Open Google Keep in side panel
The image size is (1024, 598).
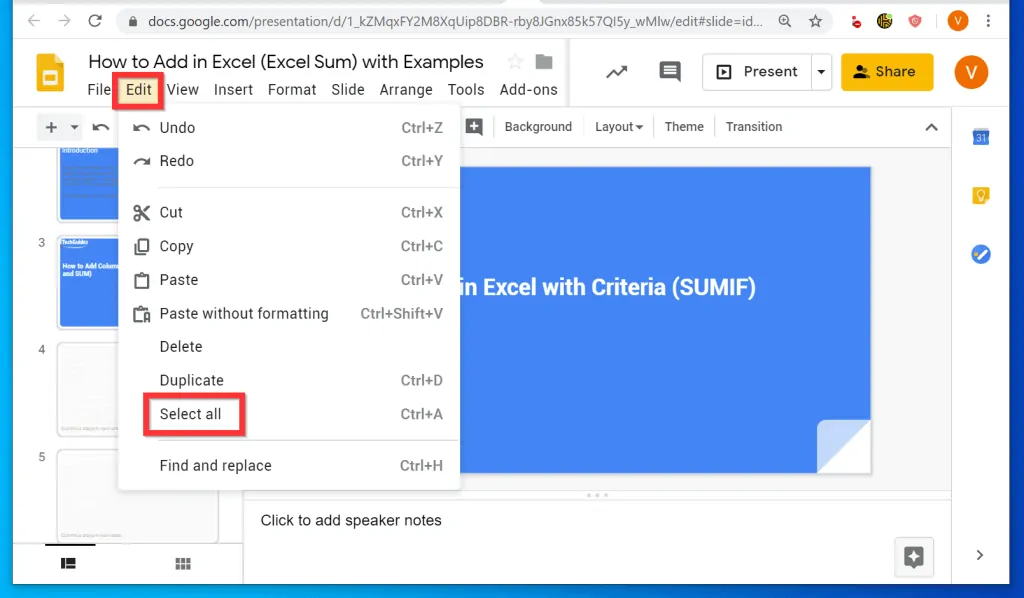981,196
